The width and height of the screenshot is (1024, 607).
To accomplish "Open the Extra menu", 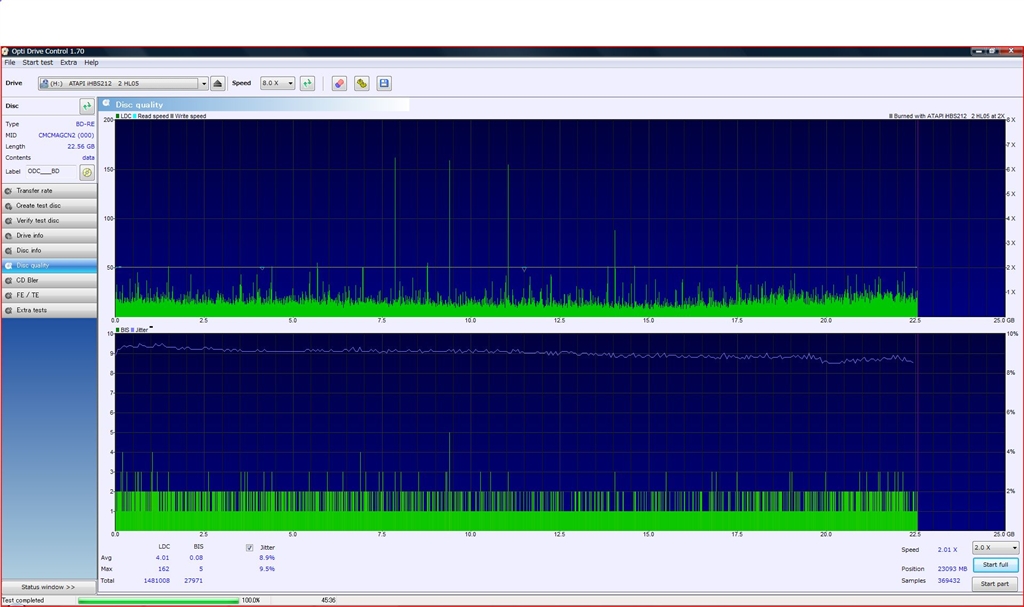I will 68,63.
